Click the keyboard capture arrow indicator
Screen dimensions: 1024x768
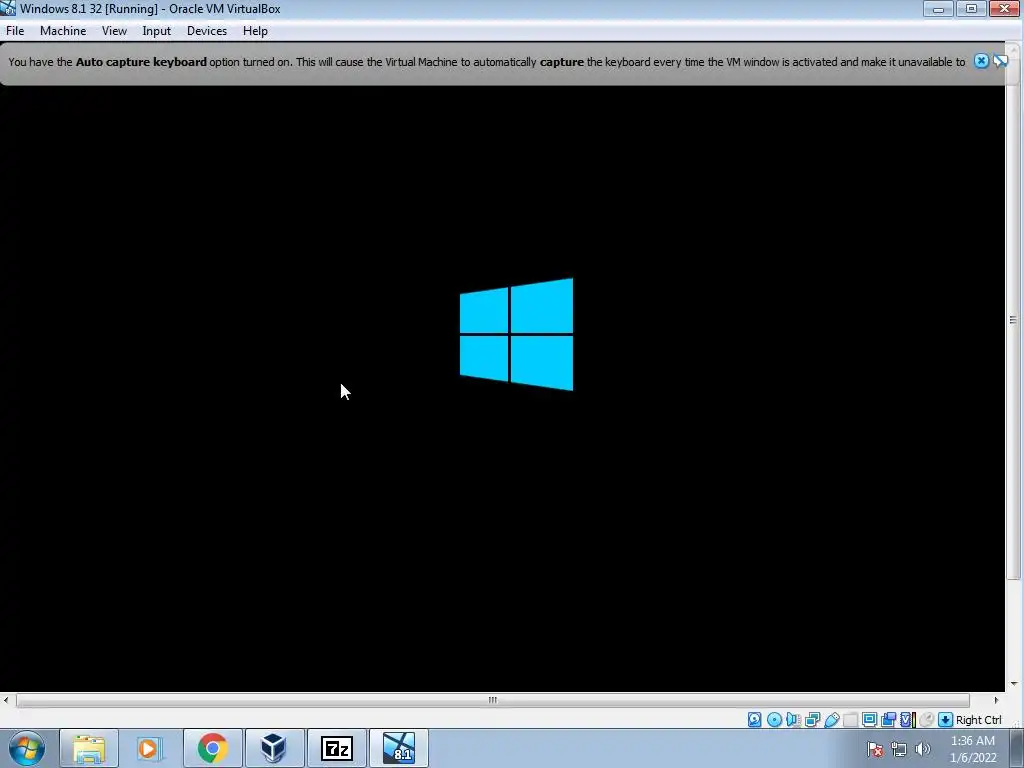pos(945,720)
